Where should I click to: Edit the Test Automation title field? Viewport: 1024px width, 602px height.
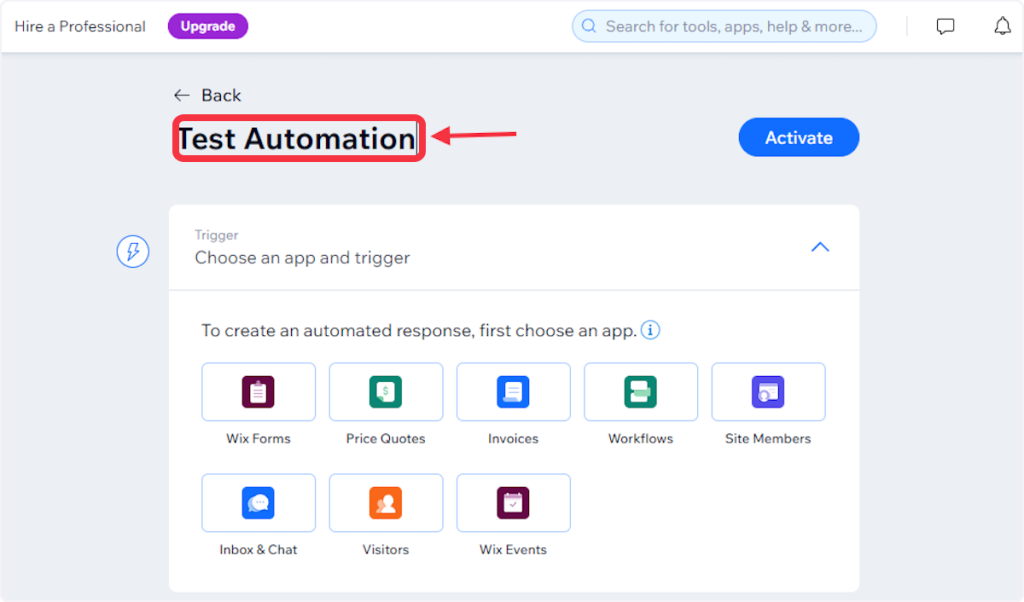pyautogui.click(x=297, y=139)
